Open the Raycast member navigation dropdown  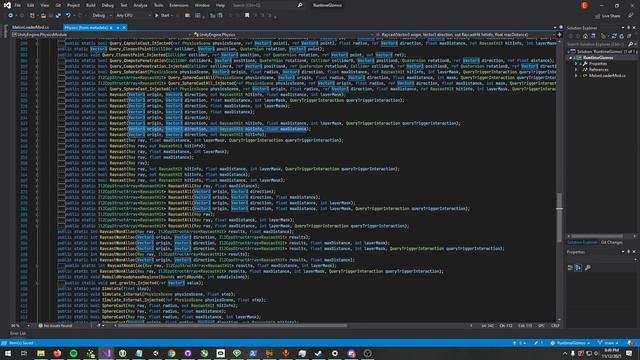point(464,35)
